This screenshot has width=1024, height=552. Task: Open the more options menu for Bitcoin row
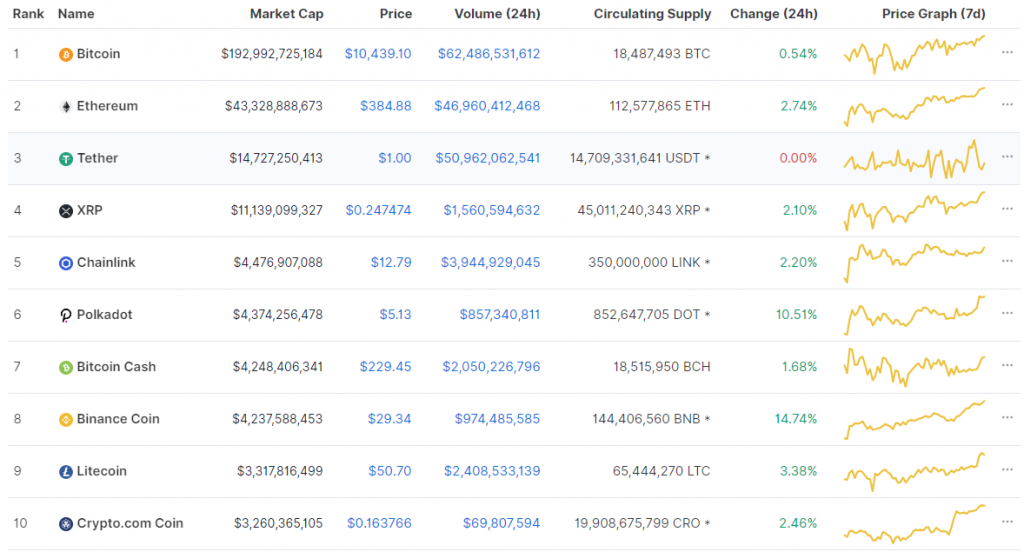(1007, 52)
